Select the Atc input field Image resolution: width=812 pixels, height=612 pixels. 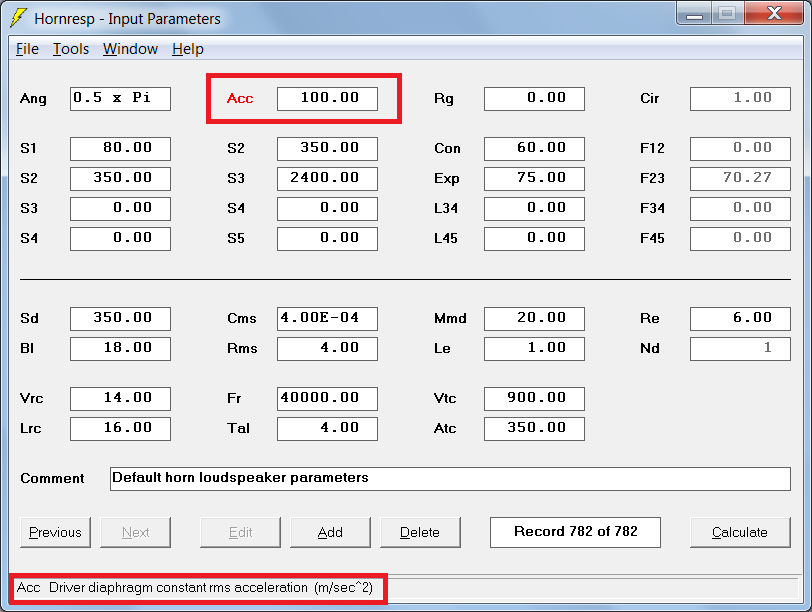534,429
